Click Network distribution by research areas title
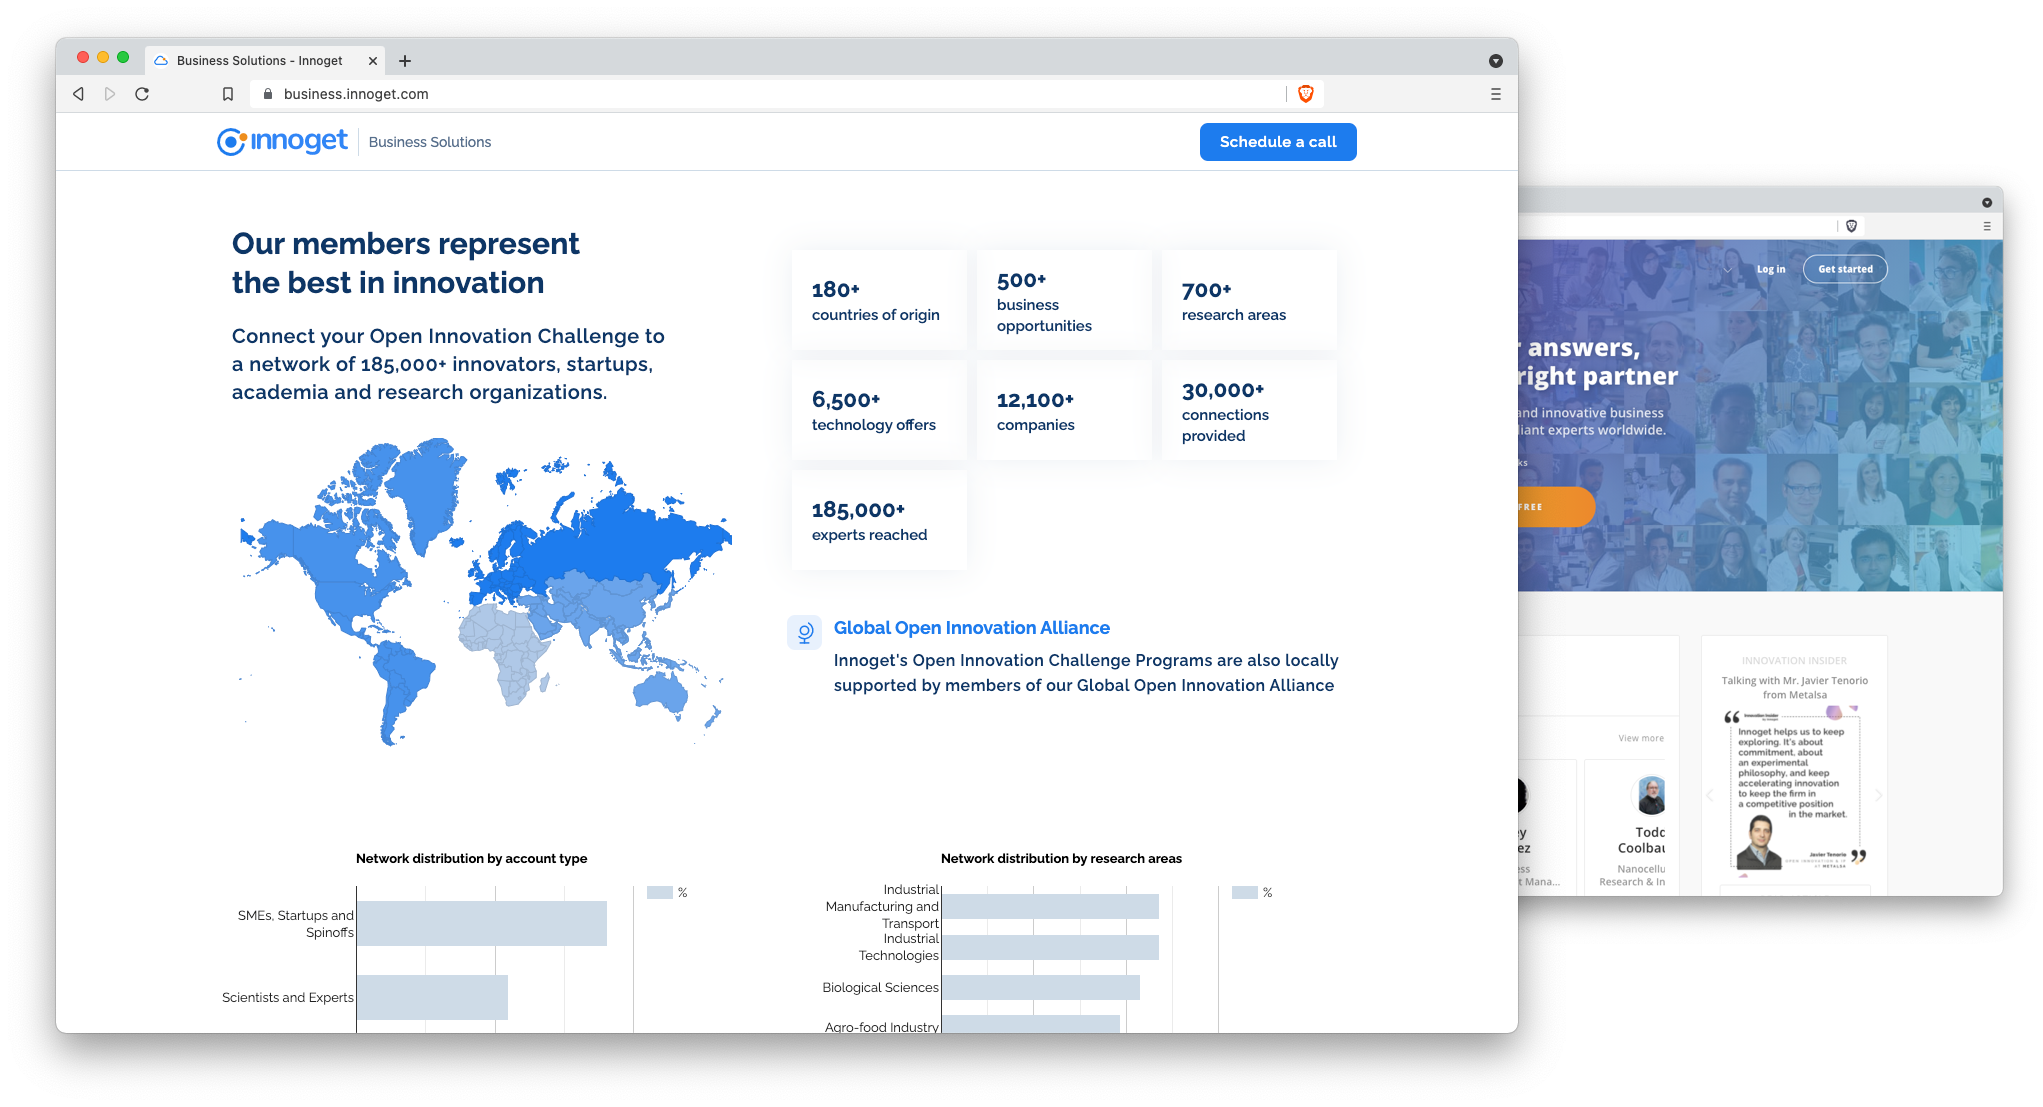Image resolution: width=2043 pixels, height=1107 pixels. click(1061, 858)
